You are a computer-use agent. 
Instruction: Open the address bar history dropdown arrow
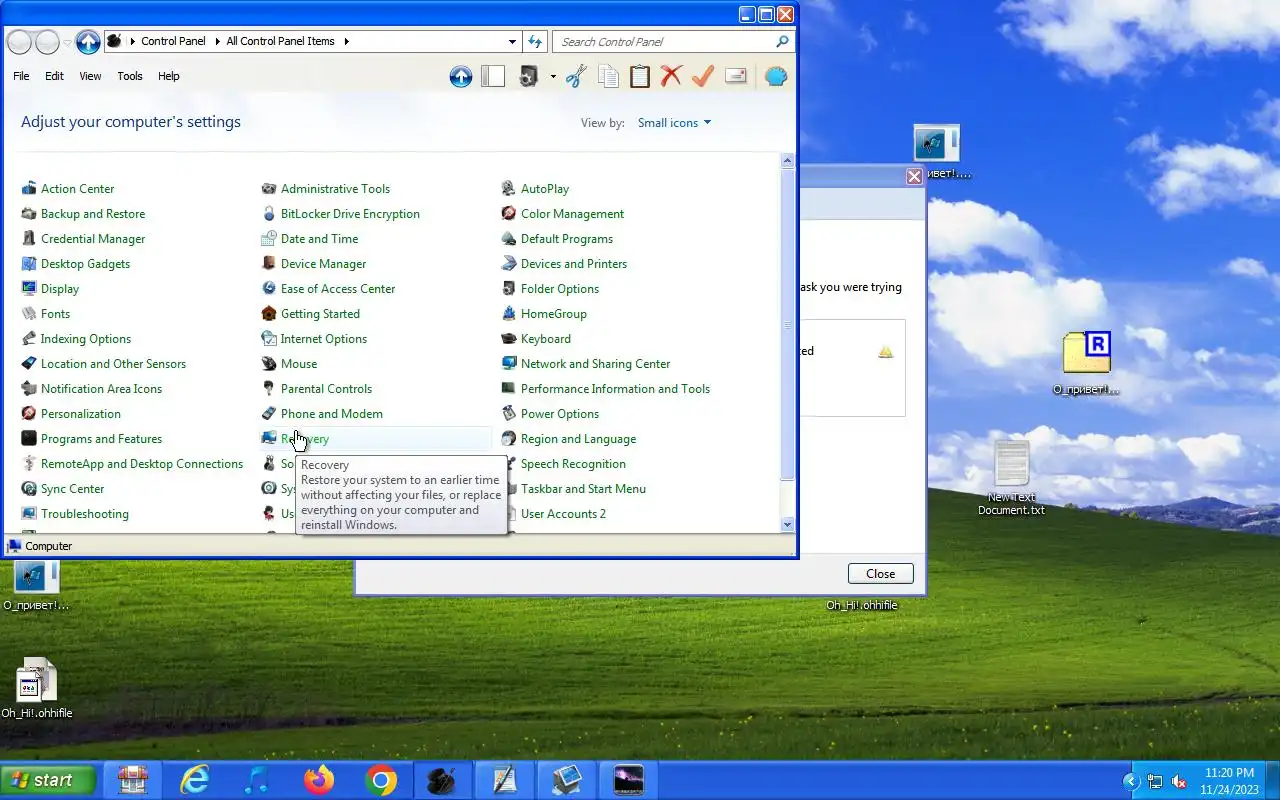point(512,41)
